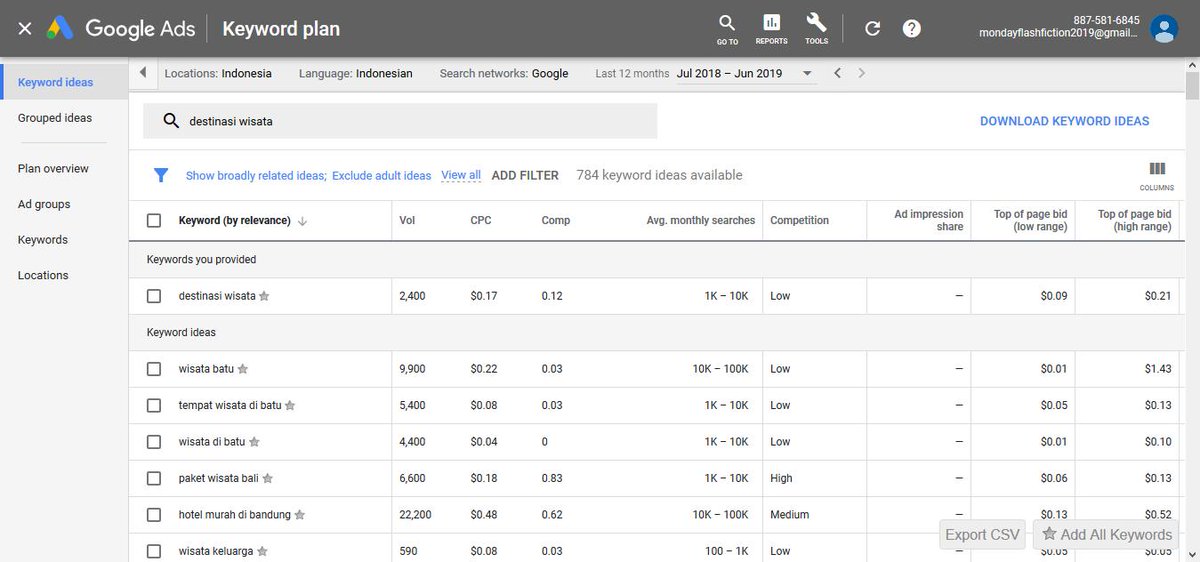
Task: Open the Language: Indonesian setting
Action: [356, 73]
